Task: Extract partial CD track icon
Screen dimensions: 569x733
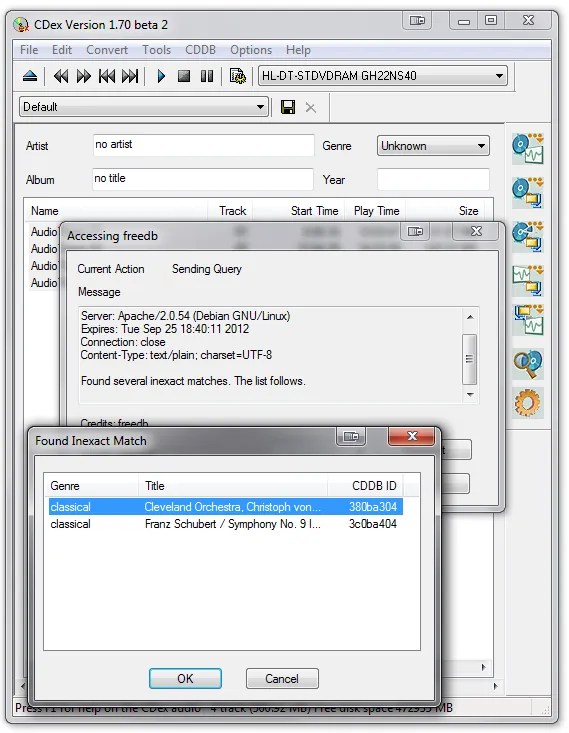Action: click(528, 237)
